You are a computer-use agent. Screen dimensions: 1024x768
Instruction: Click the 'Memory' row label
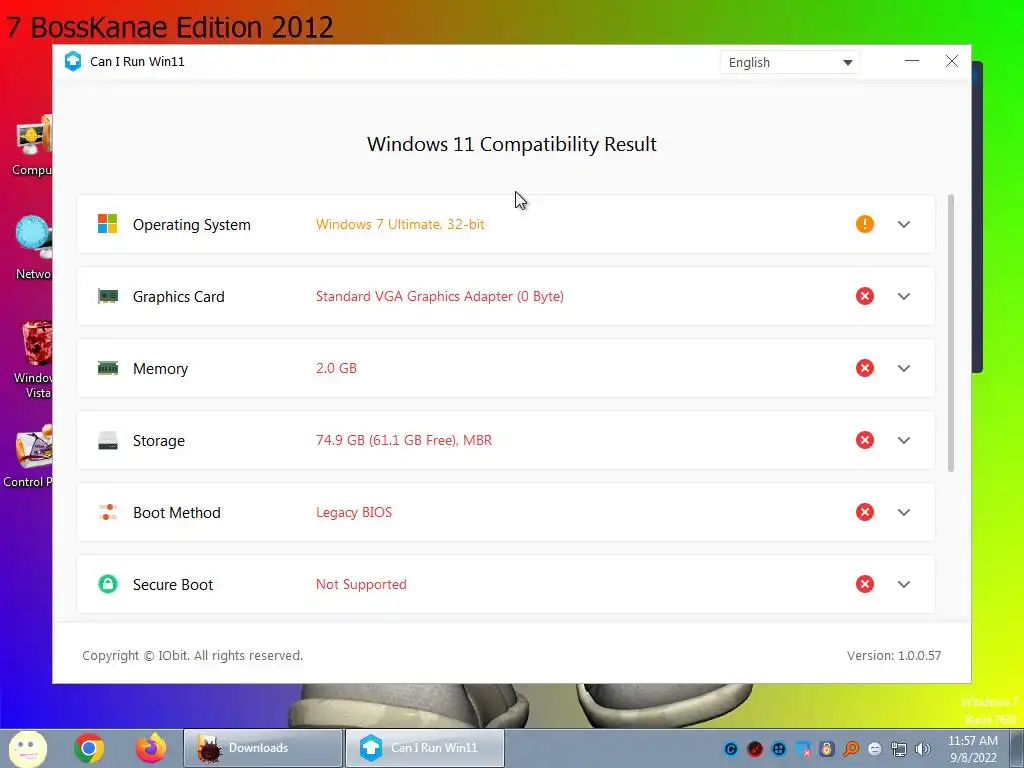coord(160,369)
